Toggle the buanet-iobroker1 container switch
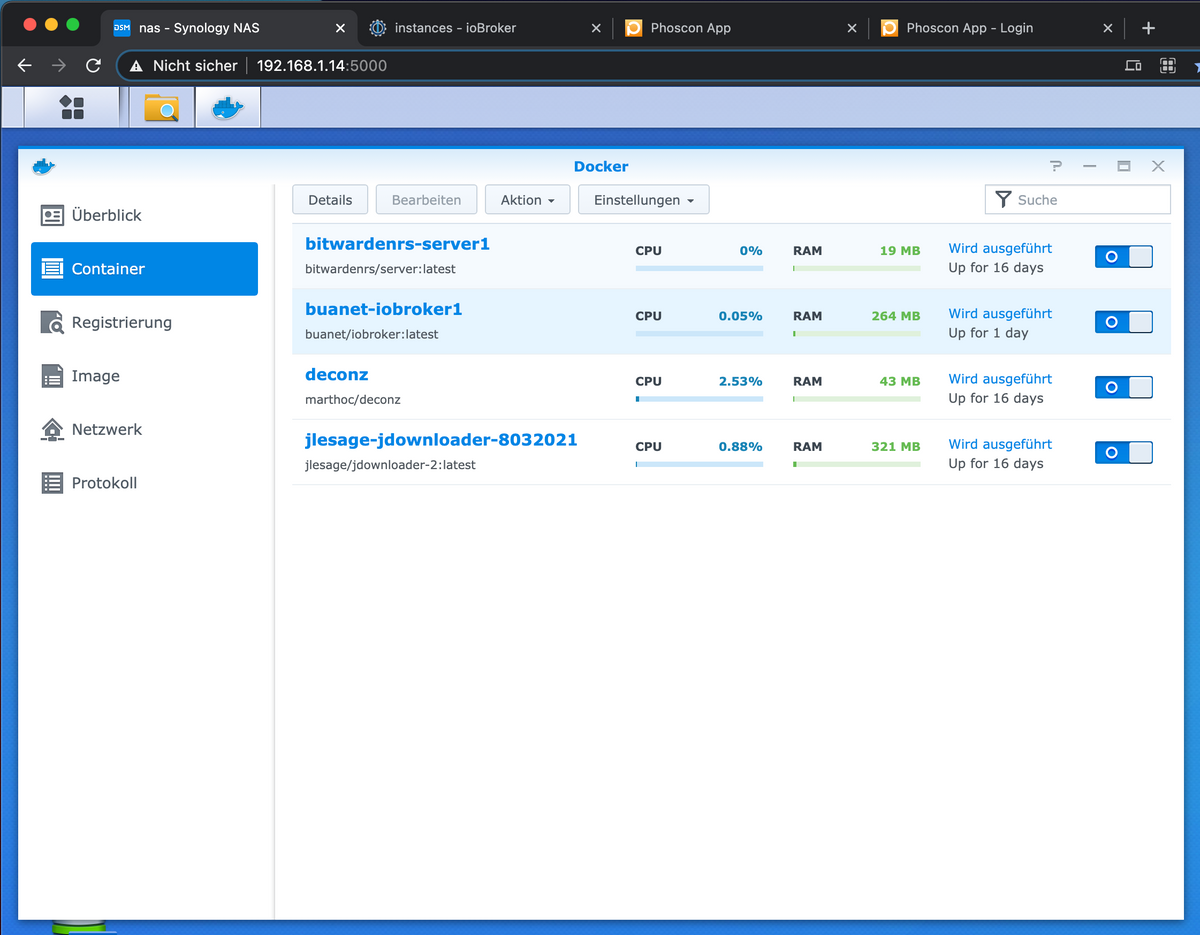The width and height of the screenshot is (1200, 935). pyautogui.click(x=1124, y=322)
